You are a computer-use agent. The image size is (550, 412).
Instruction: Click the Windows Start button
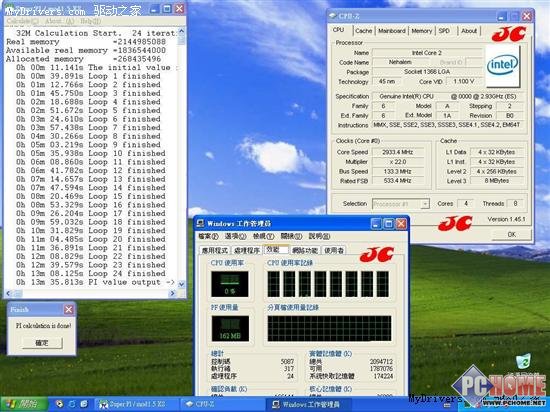24,404
